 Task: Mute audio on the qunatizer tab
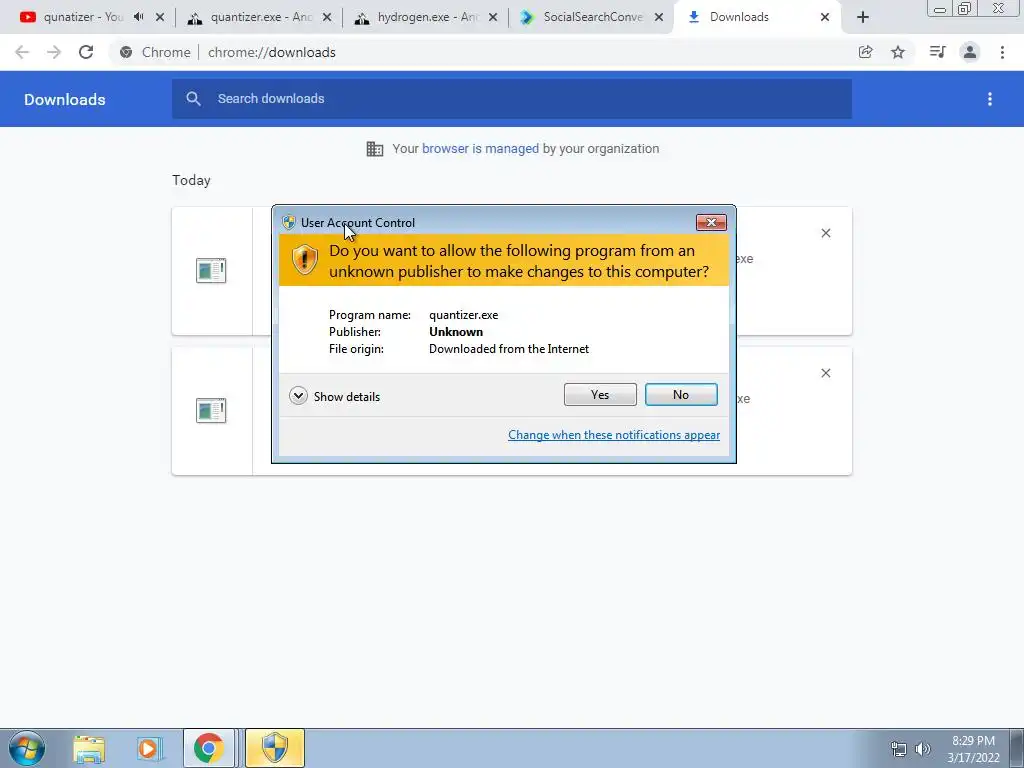[x=138, y=17]
